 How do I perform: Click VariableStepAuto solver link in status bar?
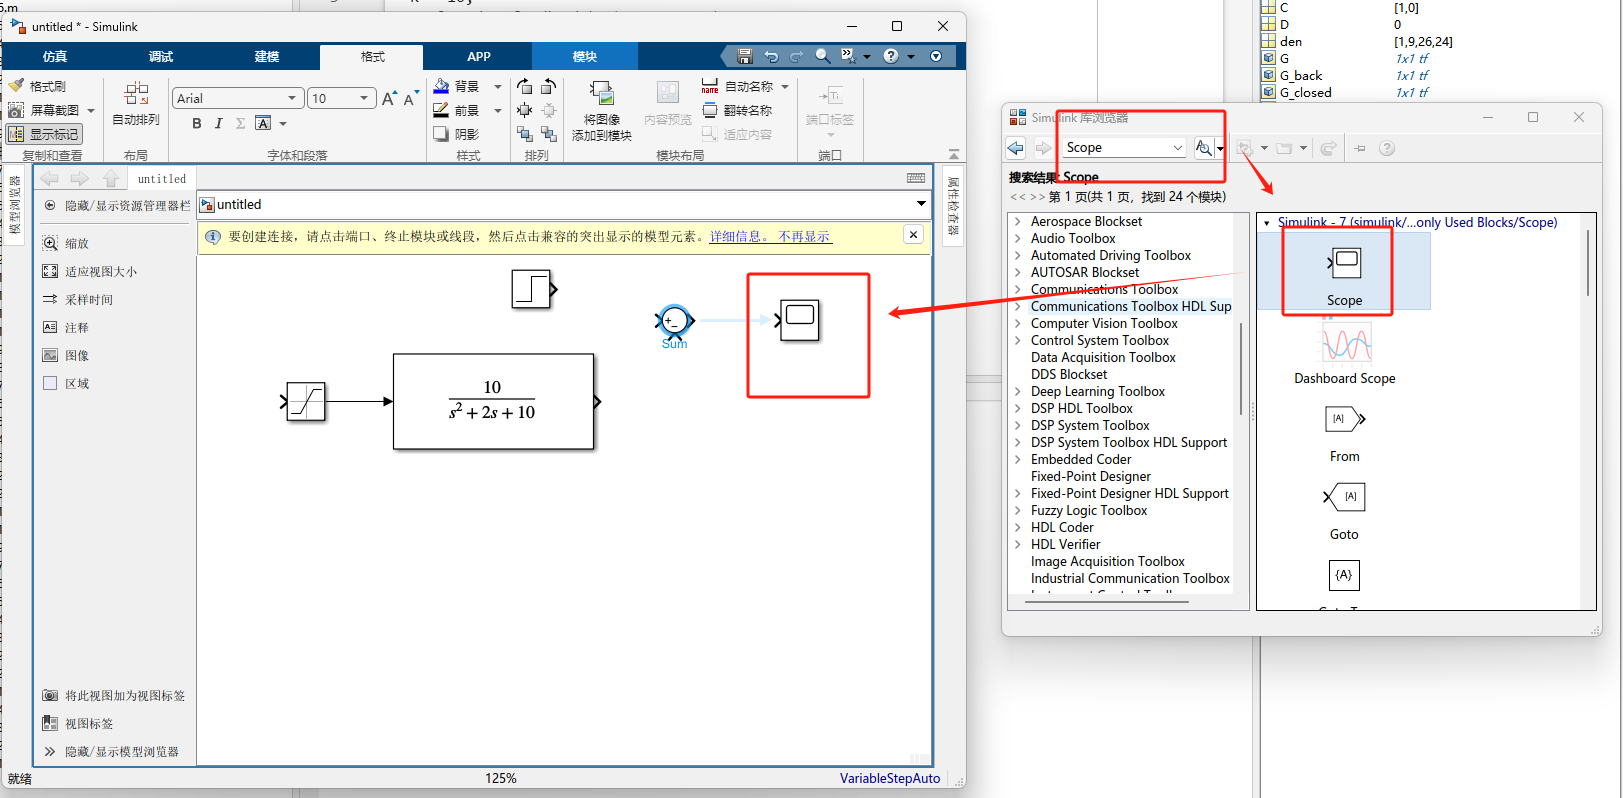click(x=890, y=778)
